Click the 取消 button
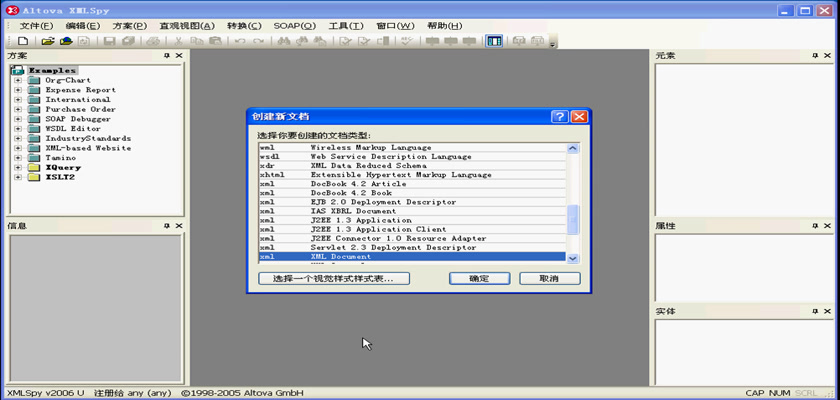Screen dimensions: 840x400 coord(550,278)
